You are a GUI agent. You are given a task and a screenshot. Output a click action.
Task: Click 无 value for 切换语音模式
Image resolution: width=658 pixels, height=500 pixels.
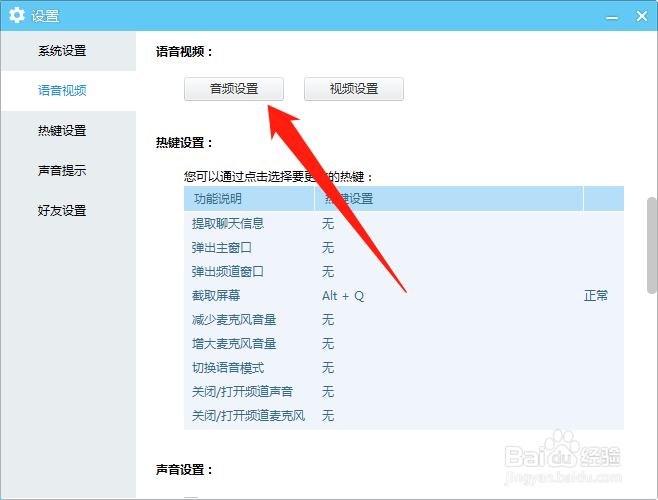pos(328,368)
